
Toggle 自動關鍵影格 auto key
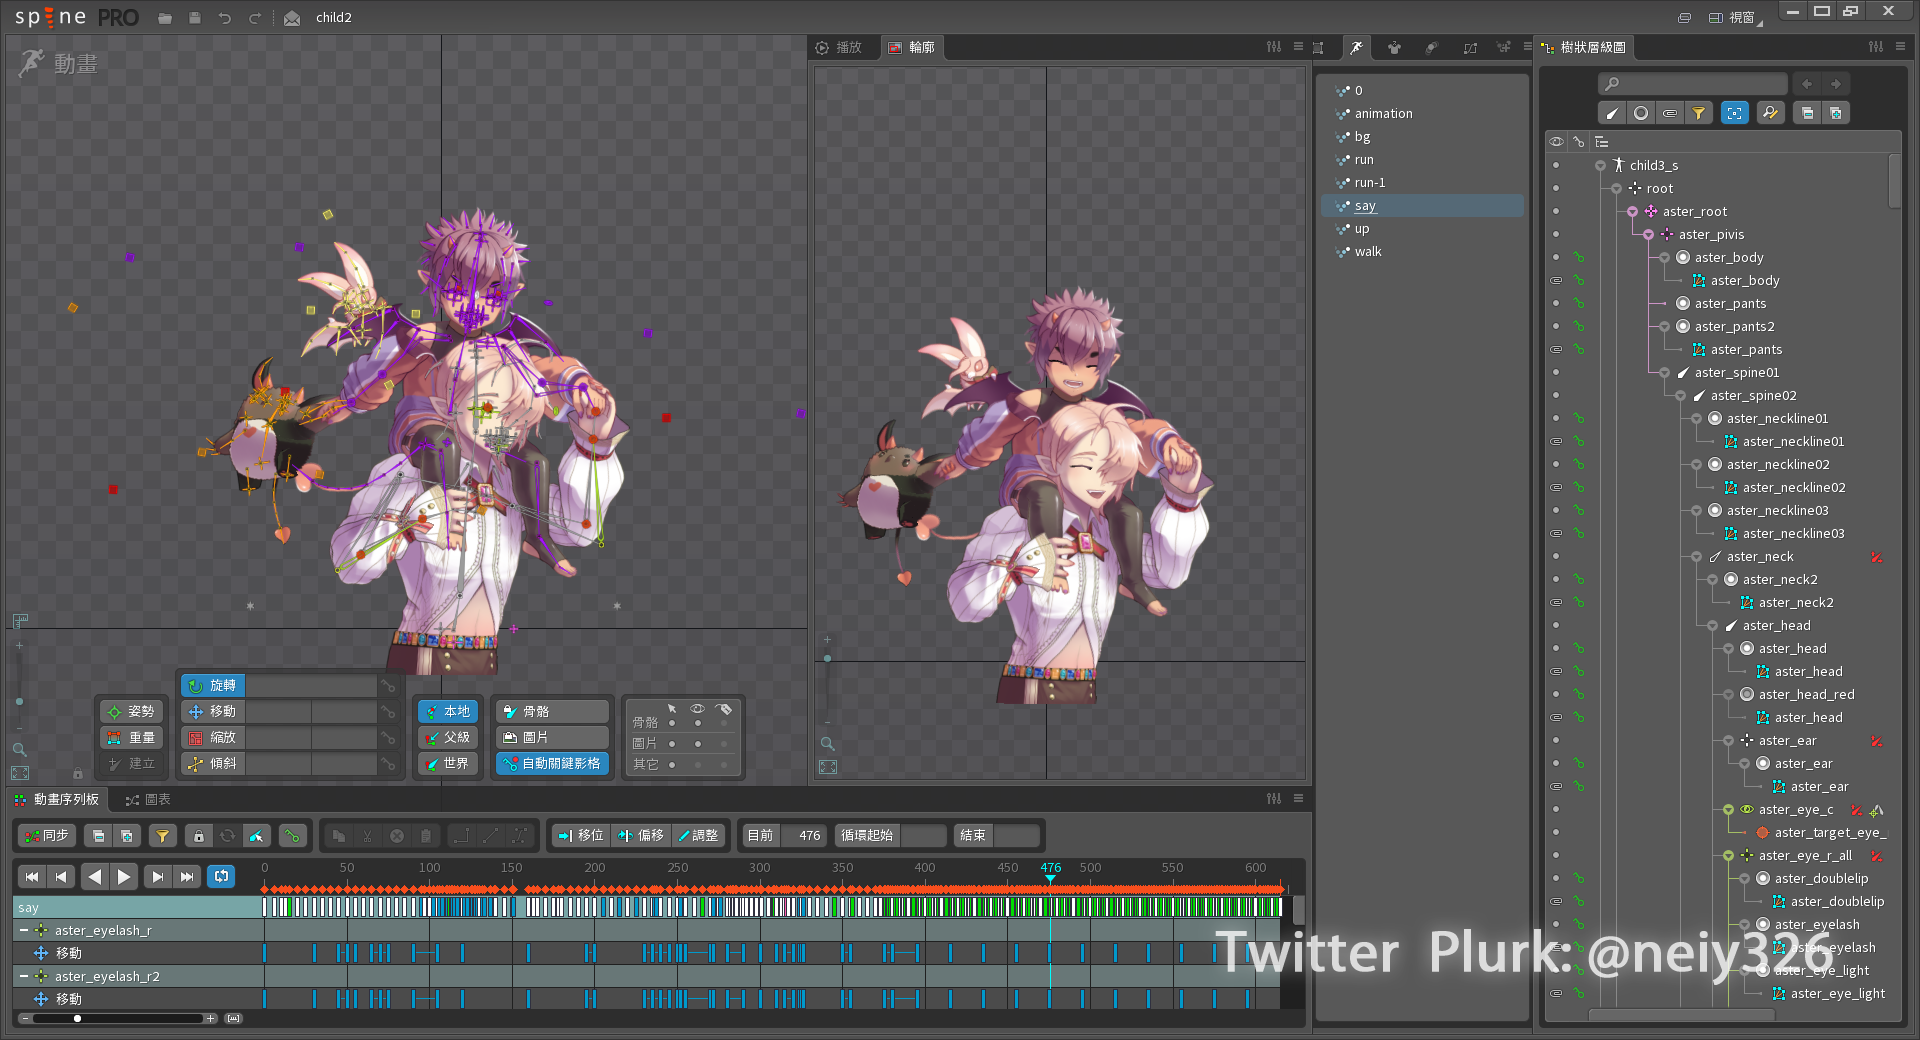click(x=552, y=764)
